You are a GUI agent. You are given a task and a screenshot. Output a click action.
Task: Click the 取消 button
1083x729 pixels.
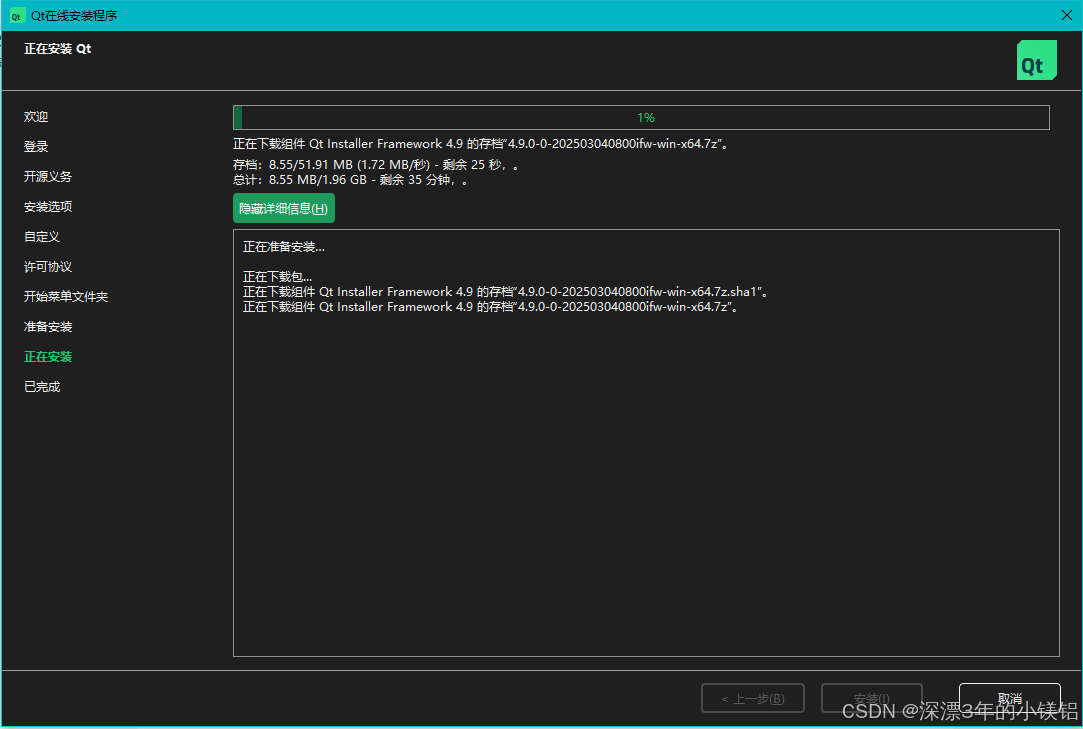pos(1009,698)
